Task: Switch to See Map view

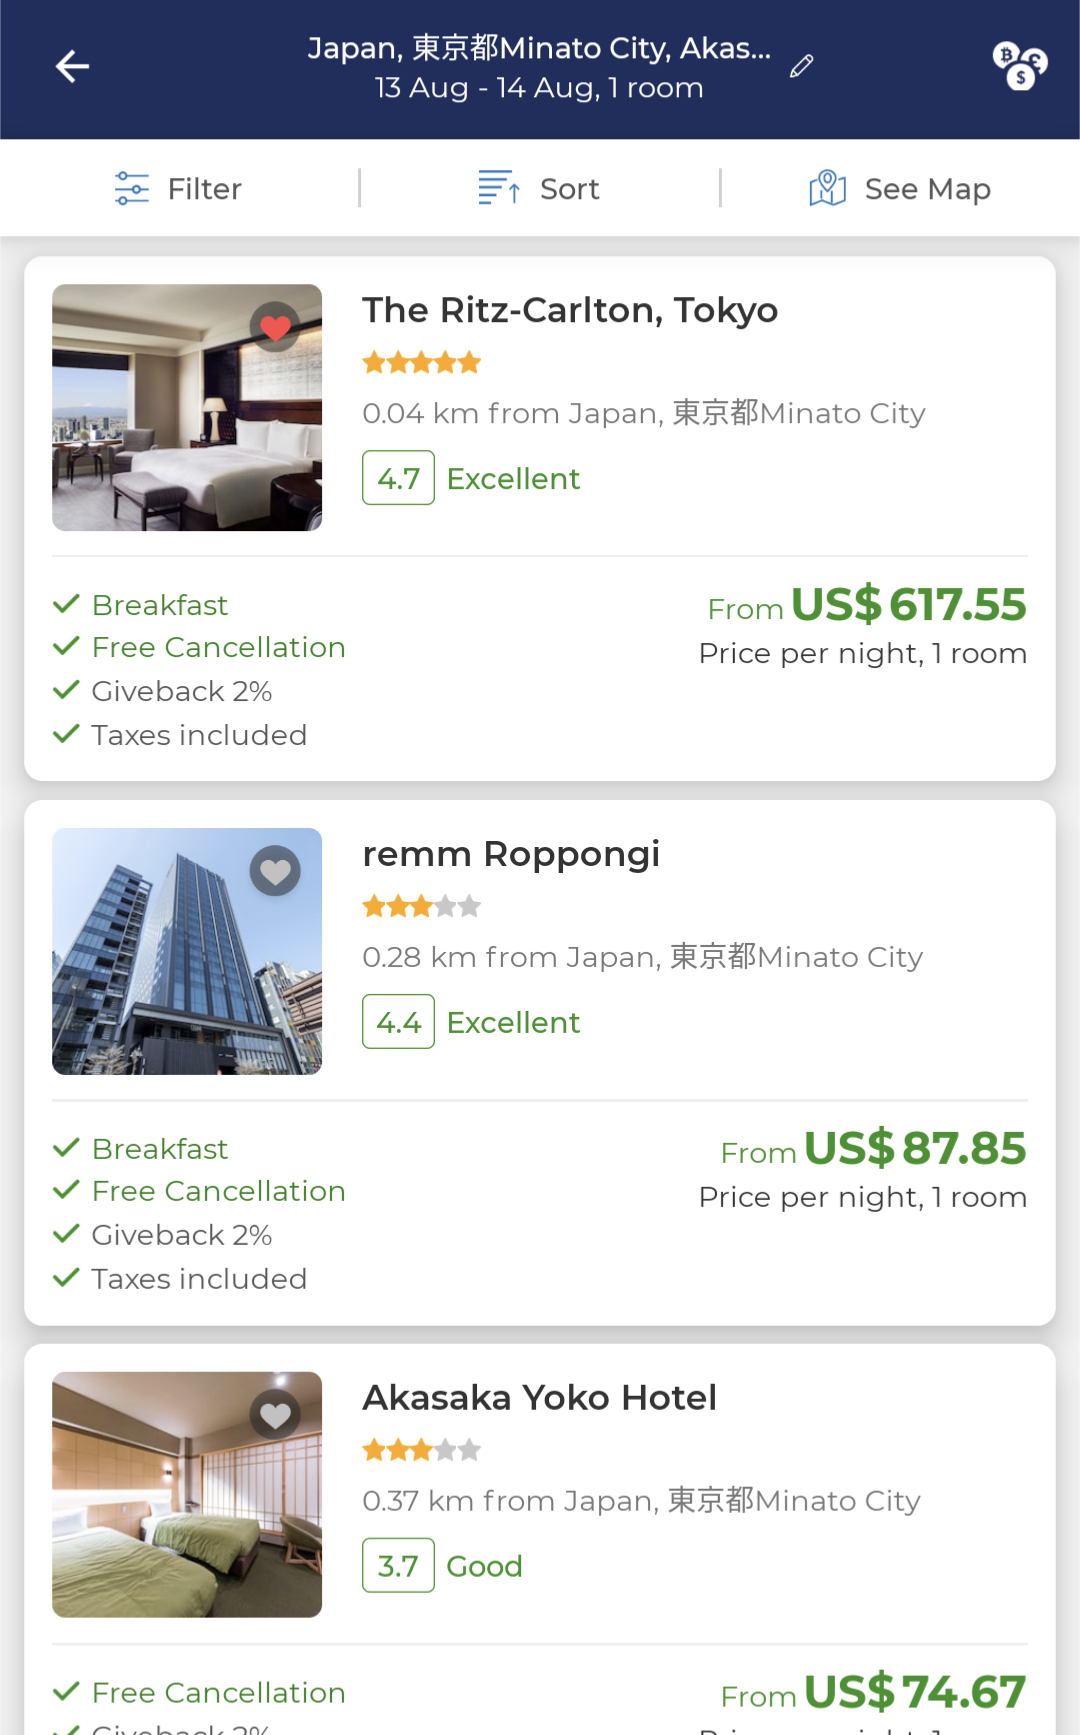Action: pos(899,188)
